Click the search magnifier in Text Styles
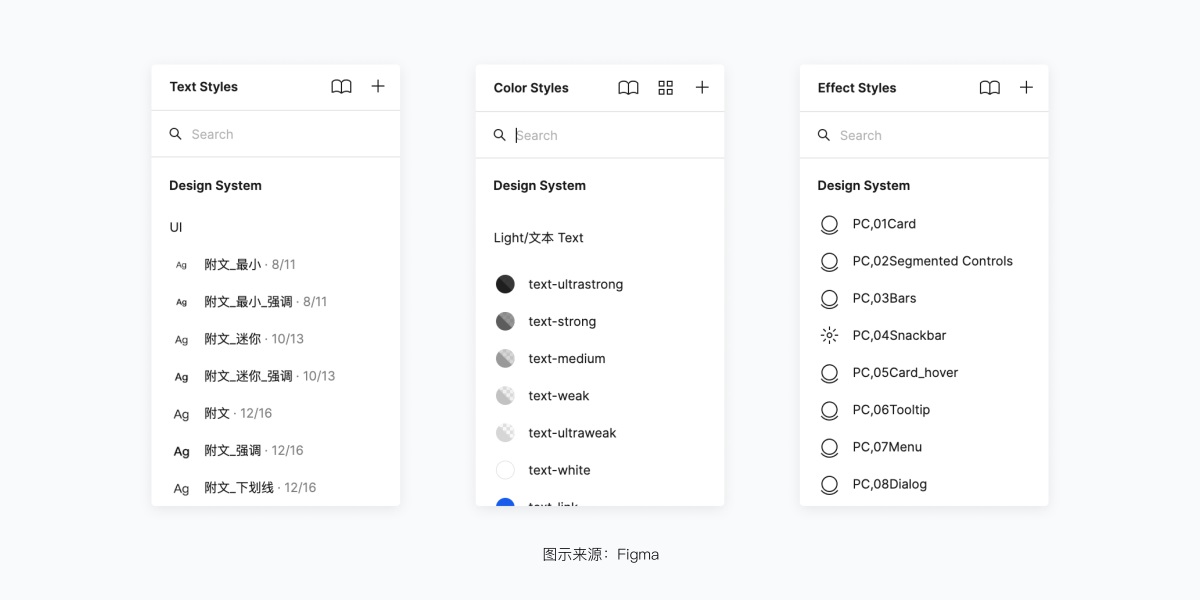 coord(176,134)
